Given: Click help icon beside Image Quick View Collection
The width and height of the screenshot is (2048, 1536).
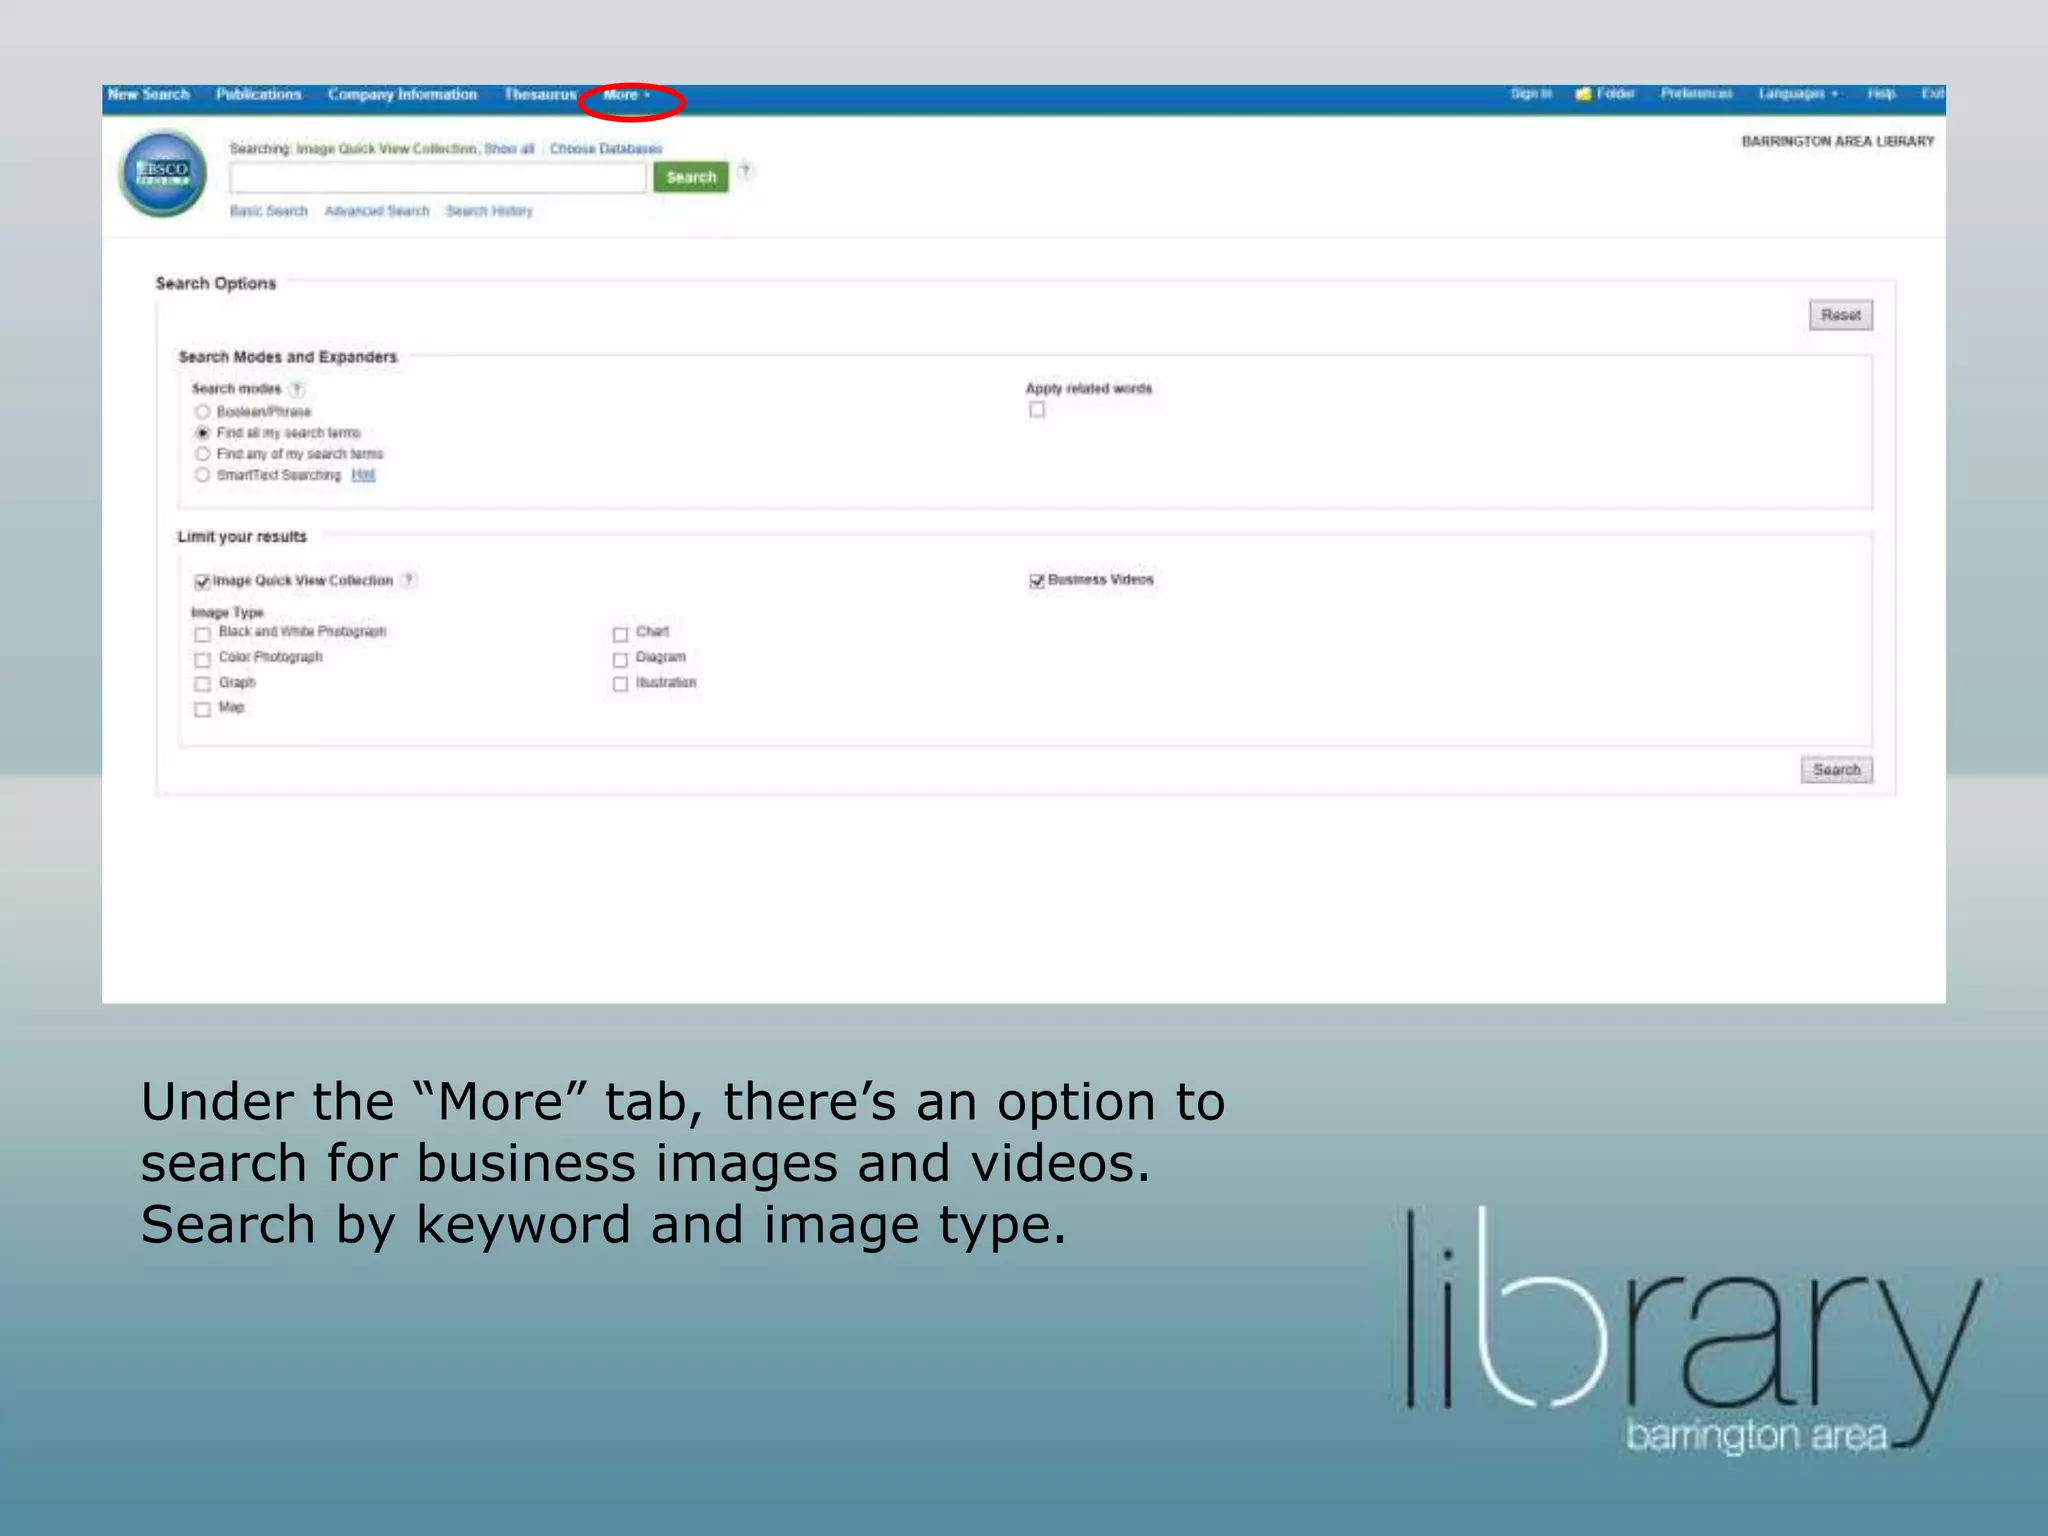Looking at the screenshot, I should (408, 580).
